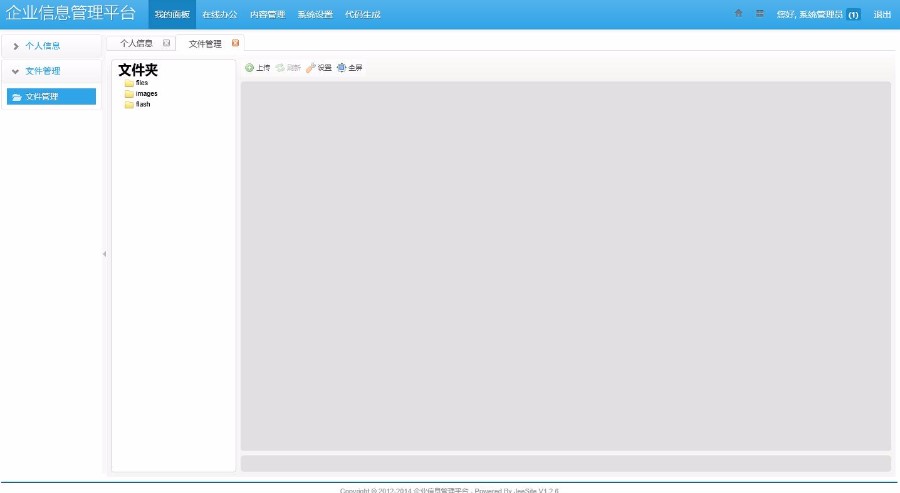Click the 文件夹 heading text
The width and height of the screenshot is (900, 493).
tap(138, 70)
